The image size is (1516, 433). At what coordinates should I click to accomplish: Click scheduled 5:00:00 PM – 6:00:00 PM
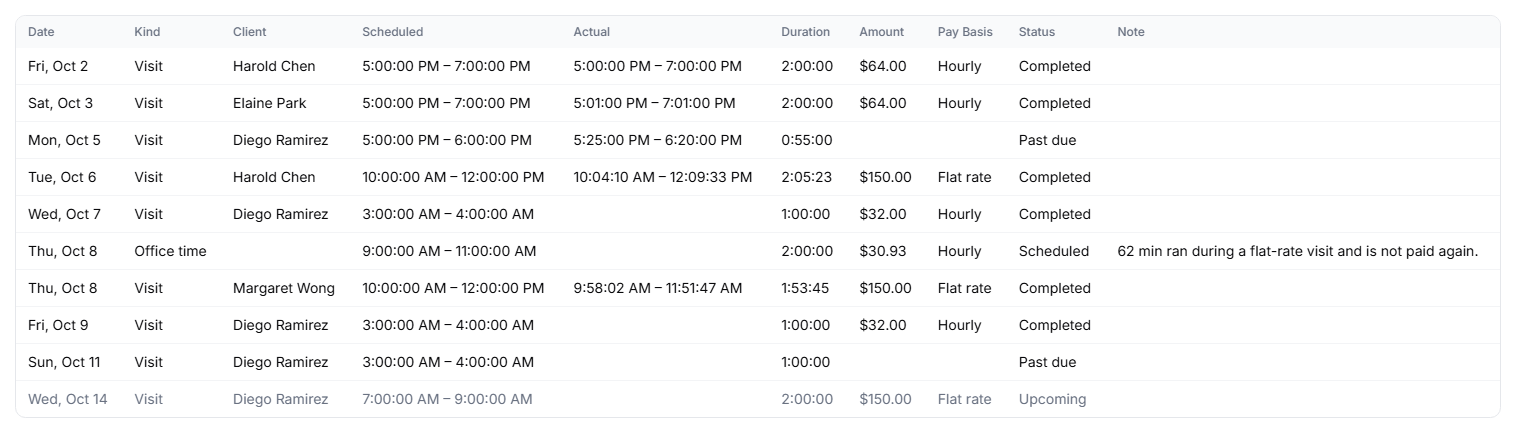point(447,140)
